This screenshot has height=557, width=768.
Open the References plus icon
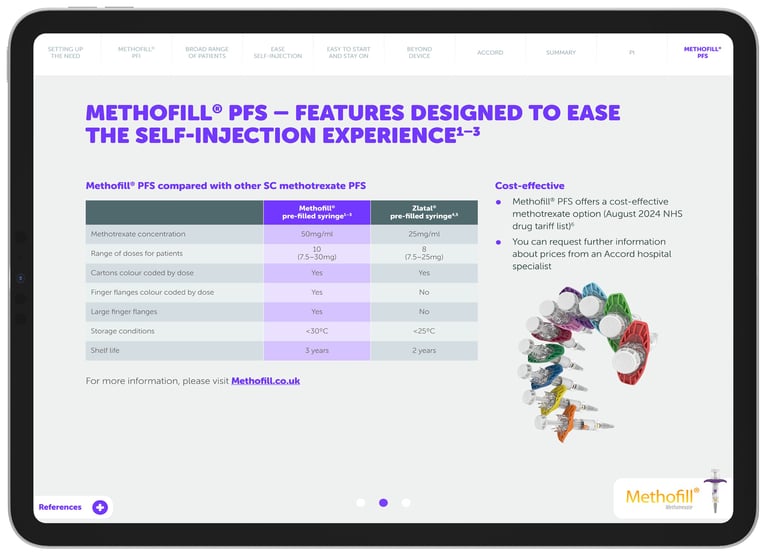(x=100, y=507)
